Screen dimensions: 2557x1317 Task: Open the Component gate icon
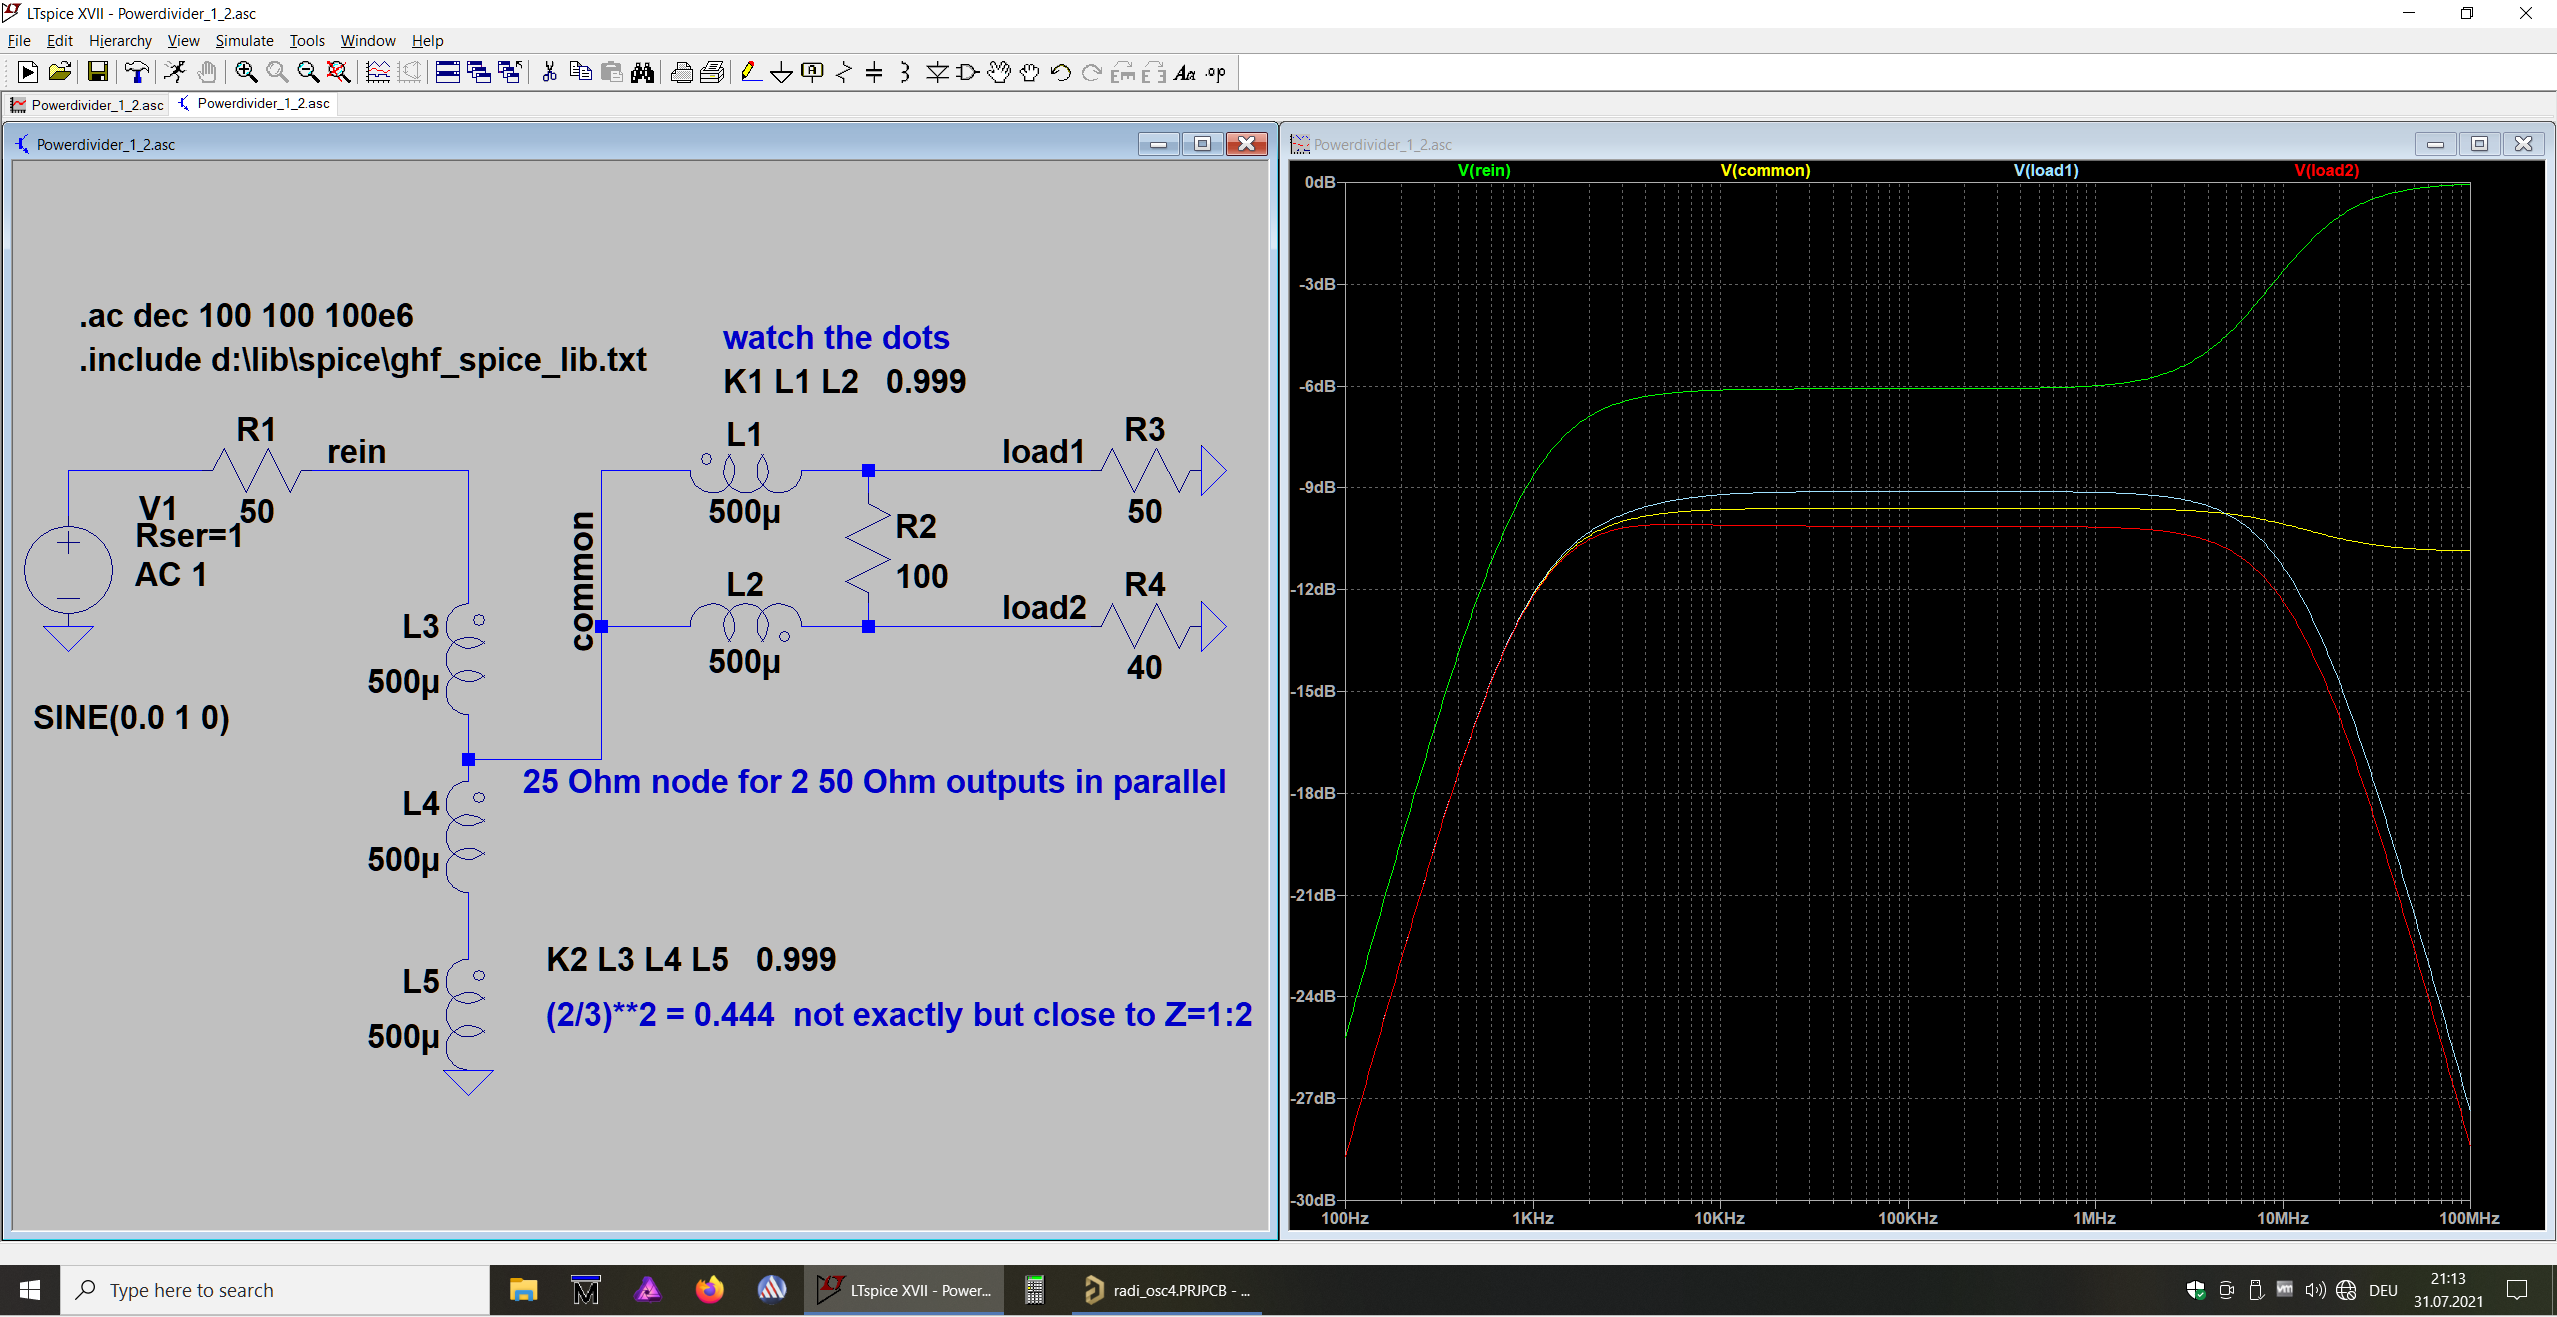pyautogui.click(x=968, y=72)
